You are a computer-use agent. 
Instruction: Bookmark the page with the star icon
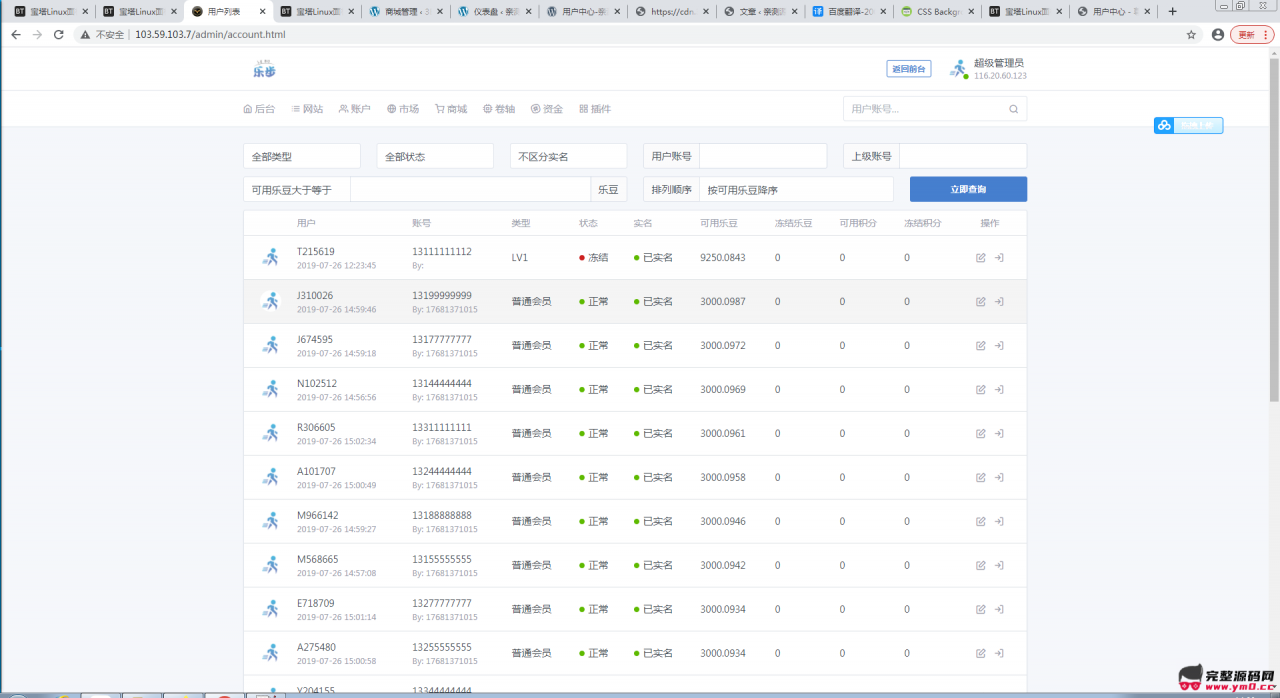[1191, 34]
